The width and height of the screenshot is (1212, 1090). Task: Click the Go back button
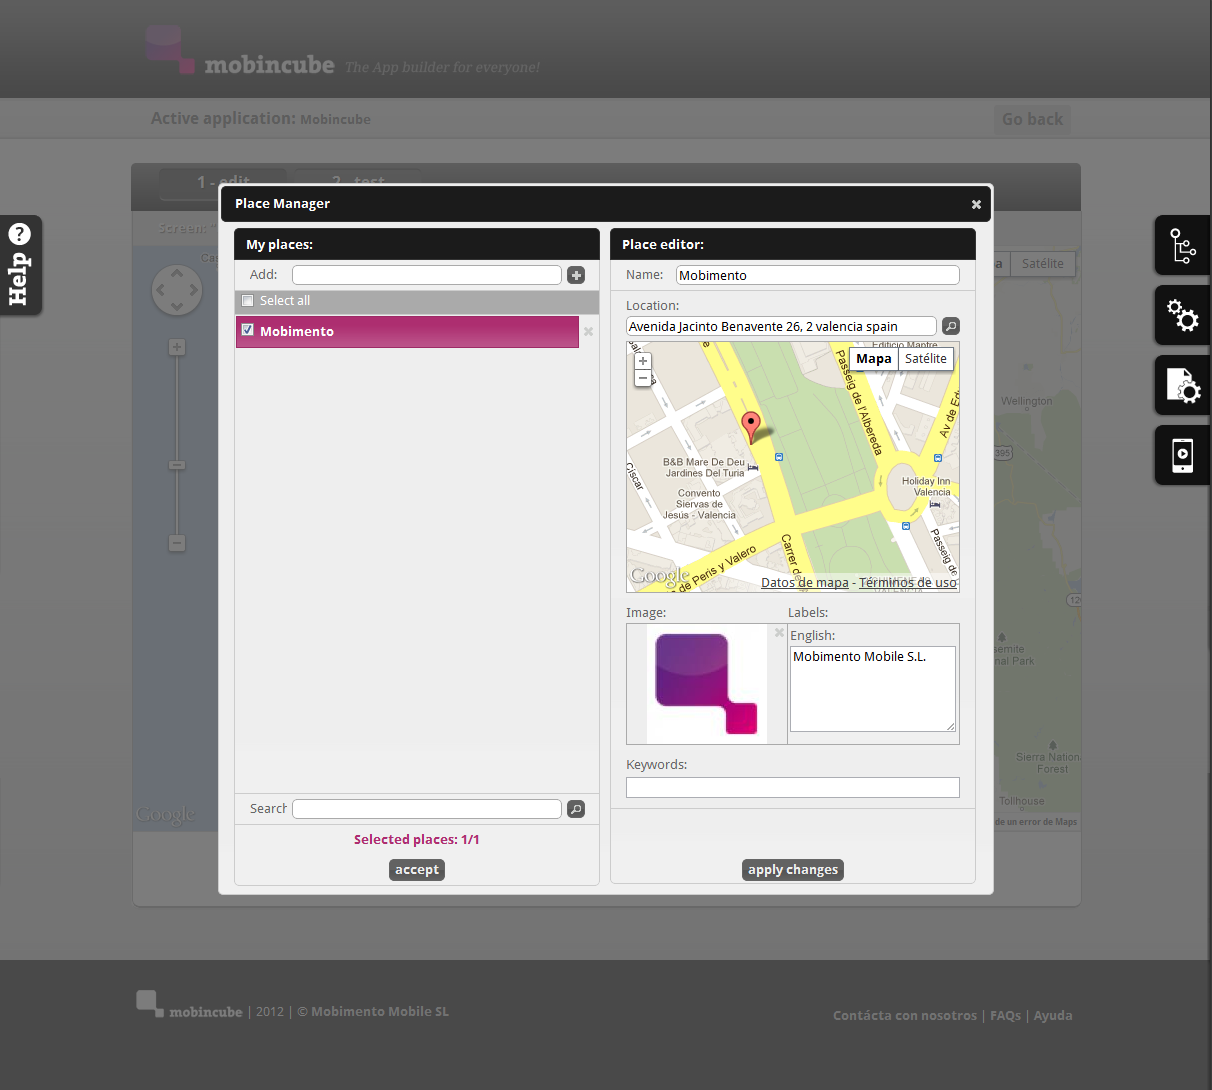click(x=1032, y=119)
